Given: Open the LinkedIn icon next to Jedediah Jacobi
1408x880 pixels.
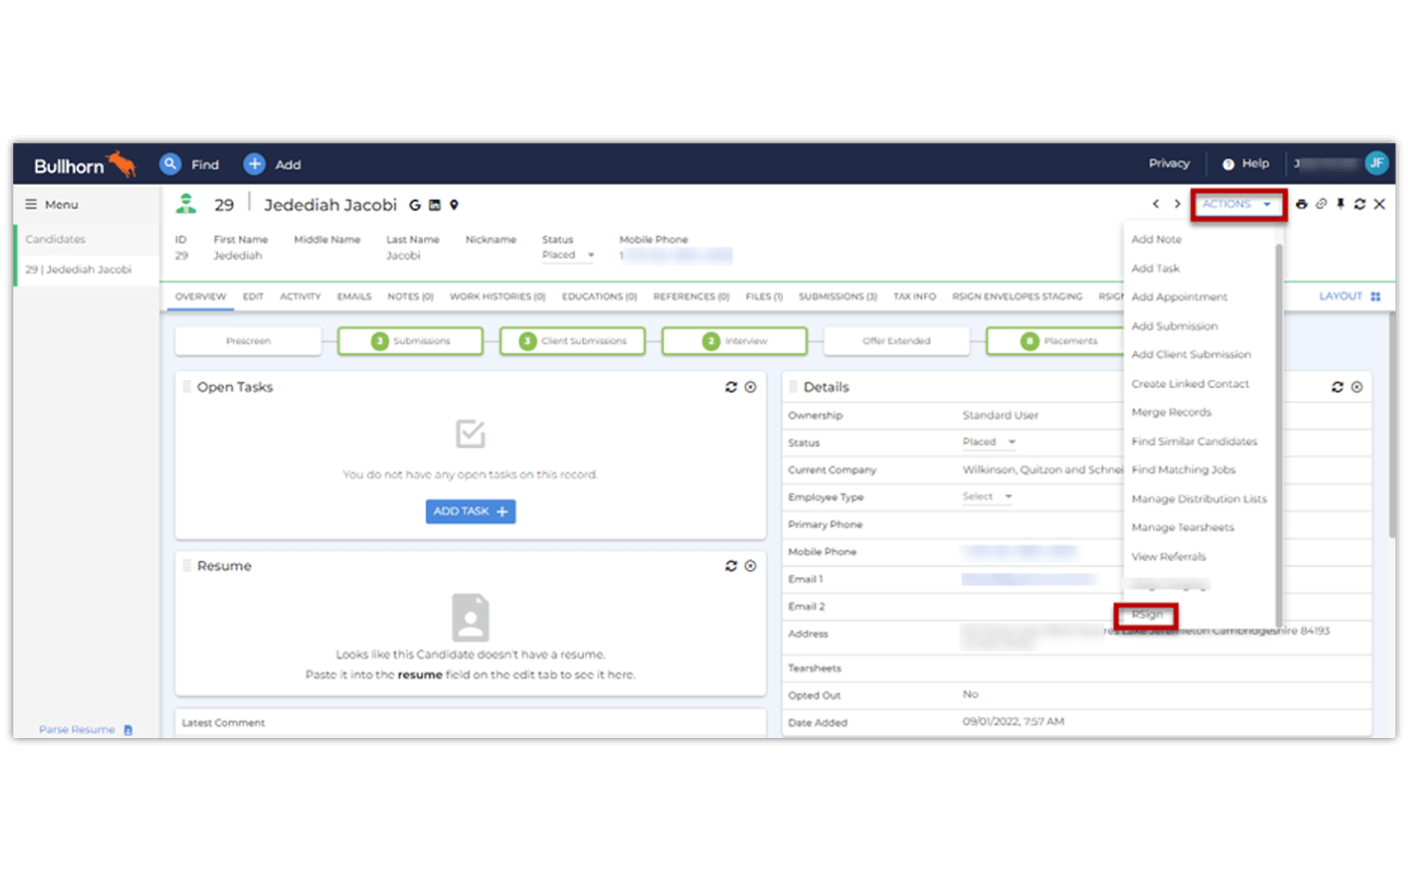Looking at the screenshot, I should pyautogui.click(x=435, y=205).
